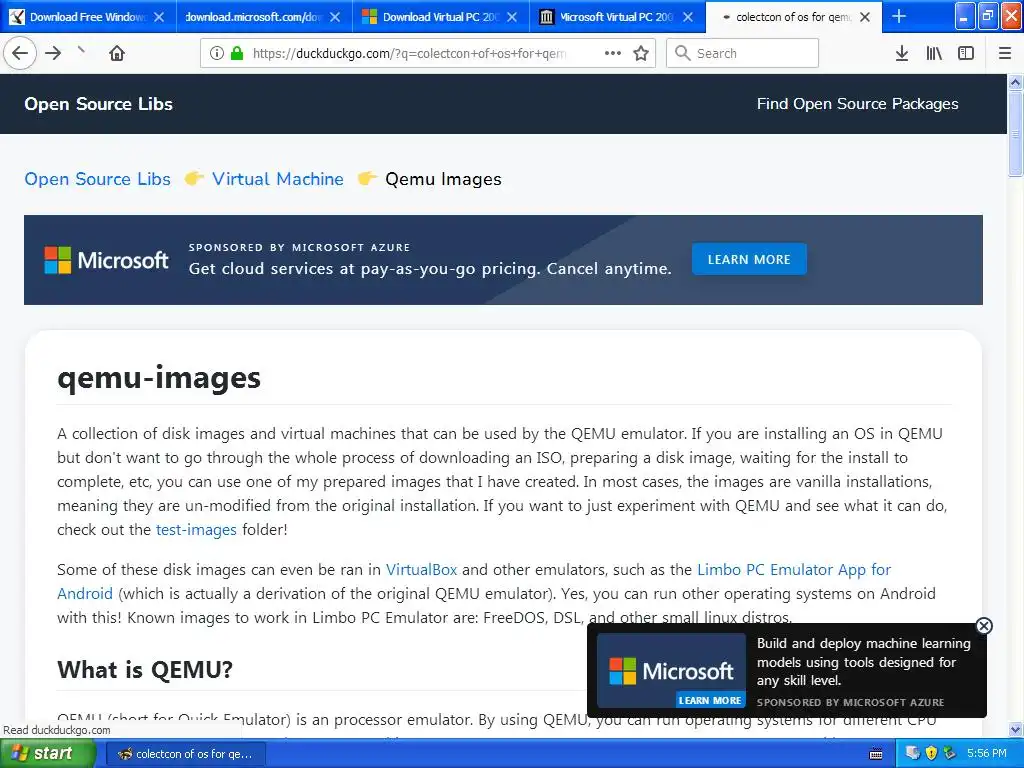Click the vertical scrollbar thumb
Viewport: 1024px width, 768px height.
pyautogui.click(x=1015, y=134)
